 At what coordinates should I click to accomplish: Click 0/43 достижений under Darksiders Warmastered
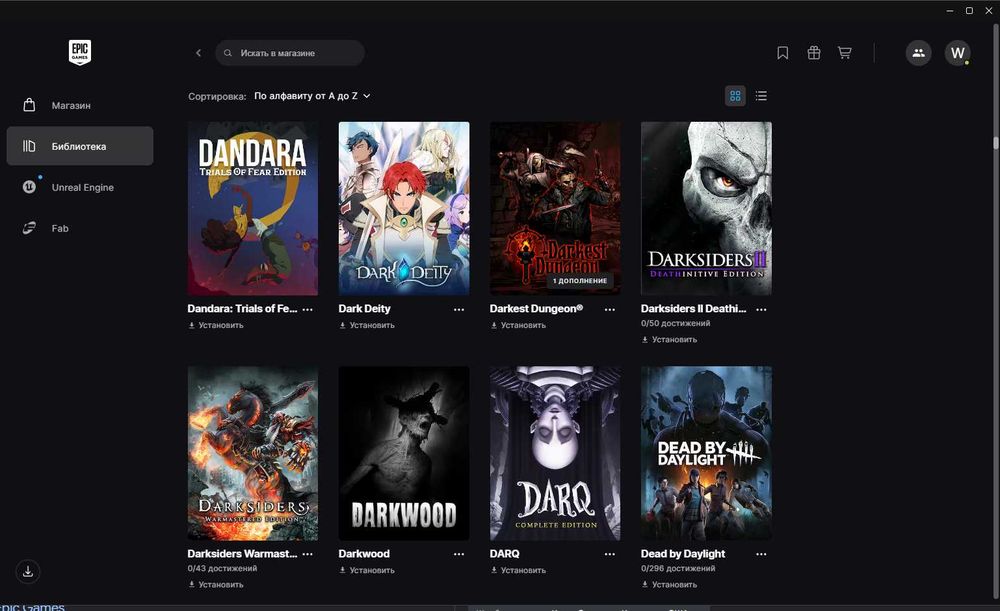[223, 568]
